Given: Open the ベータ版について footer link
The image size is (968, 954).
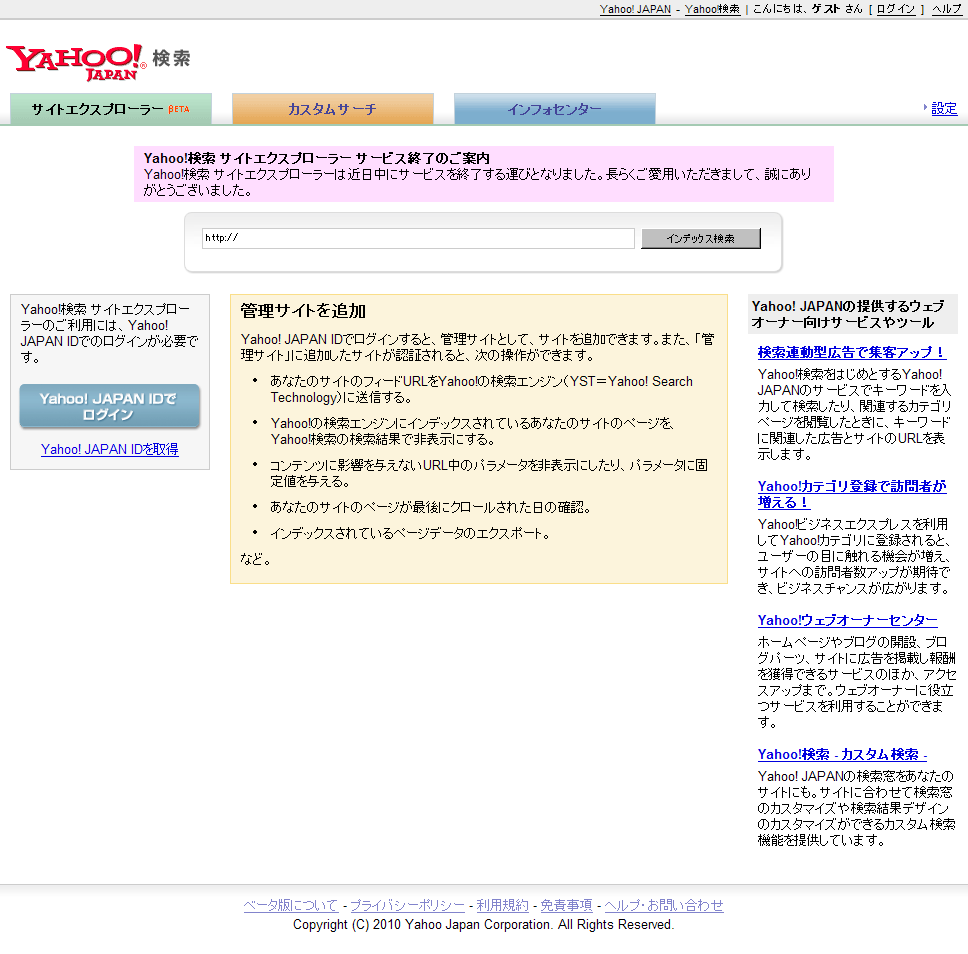Looking at the screenshot, I should point(291,905).
